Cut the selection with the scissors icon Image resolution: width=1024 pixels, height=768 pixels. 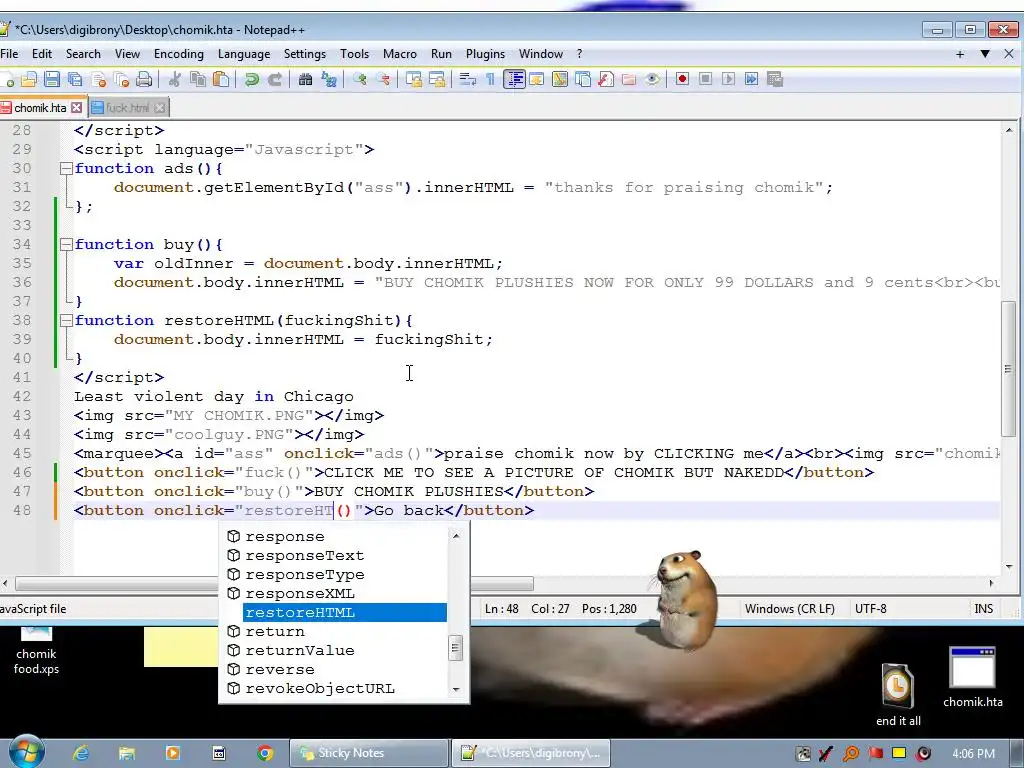pyautogui.click(x=174, y=80)
